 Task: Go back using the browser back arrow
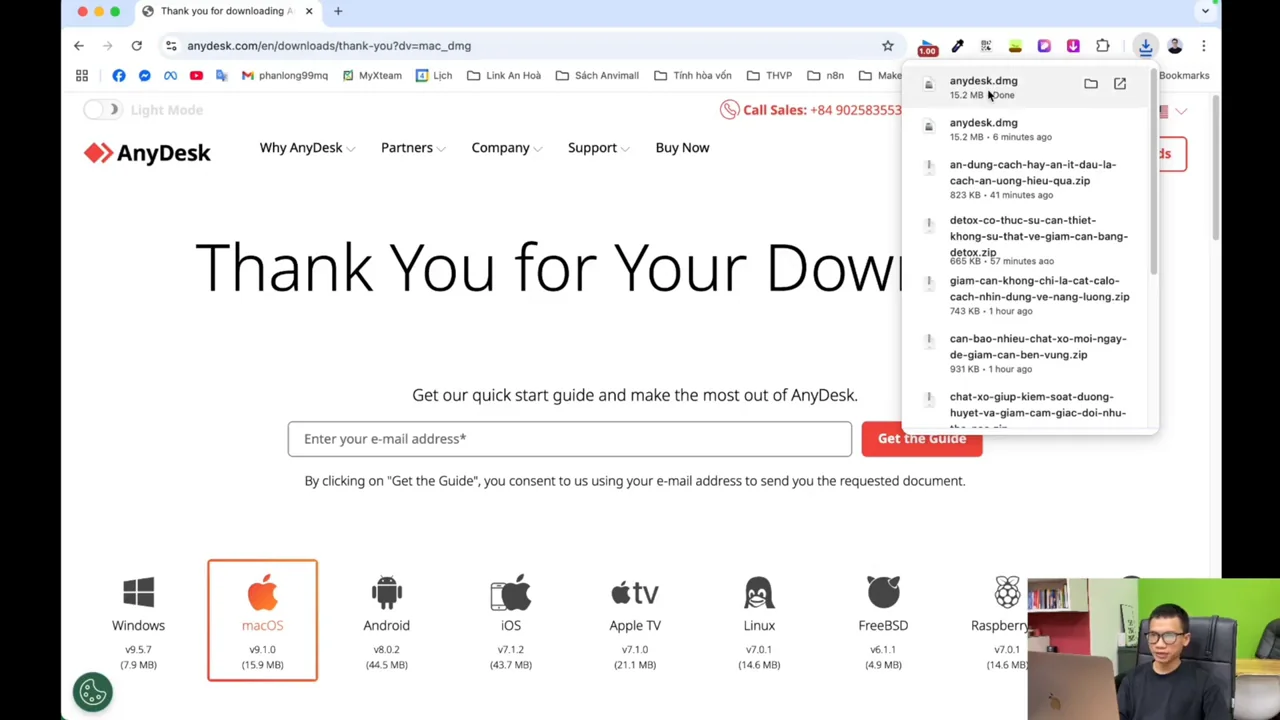(79, 46)
